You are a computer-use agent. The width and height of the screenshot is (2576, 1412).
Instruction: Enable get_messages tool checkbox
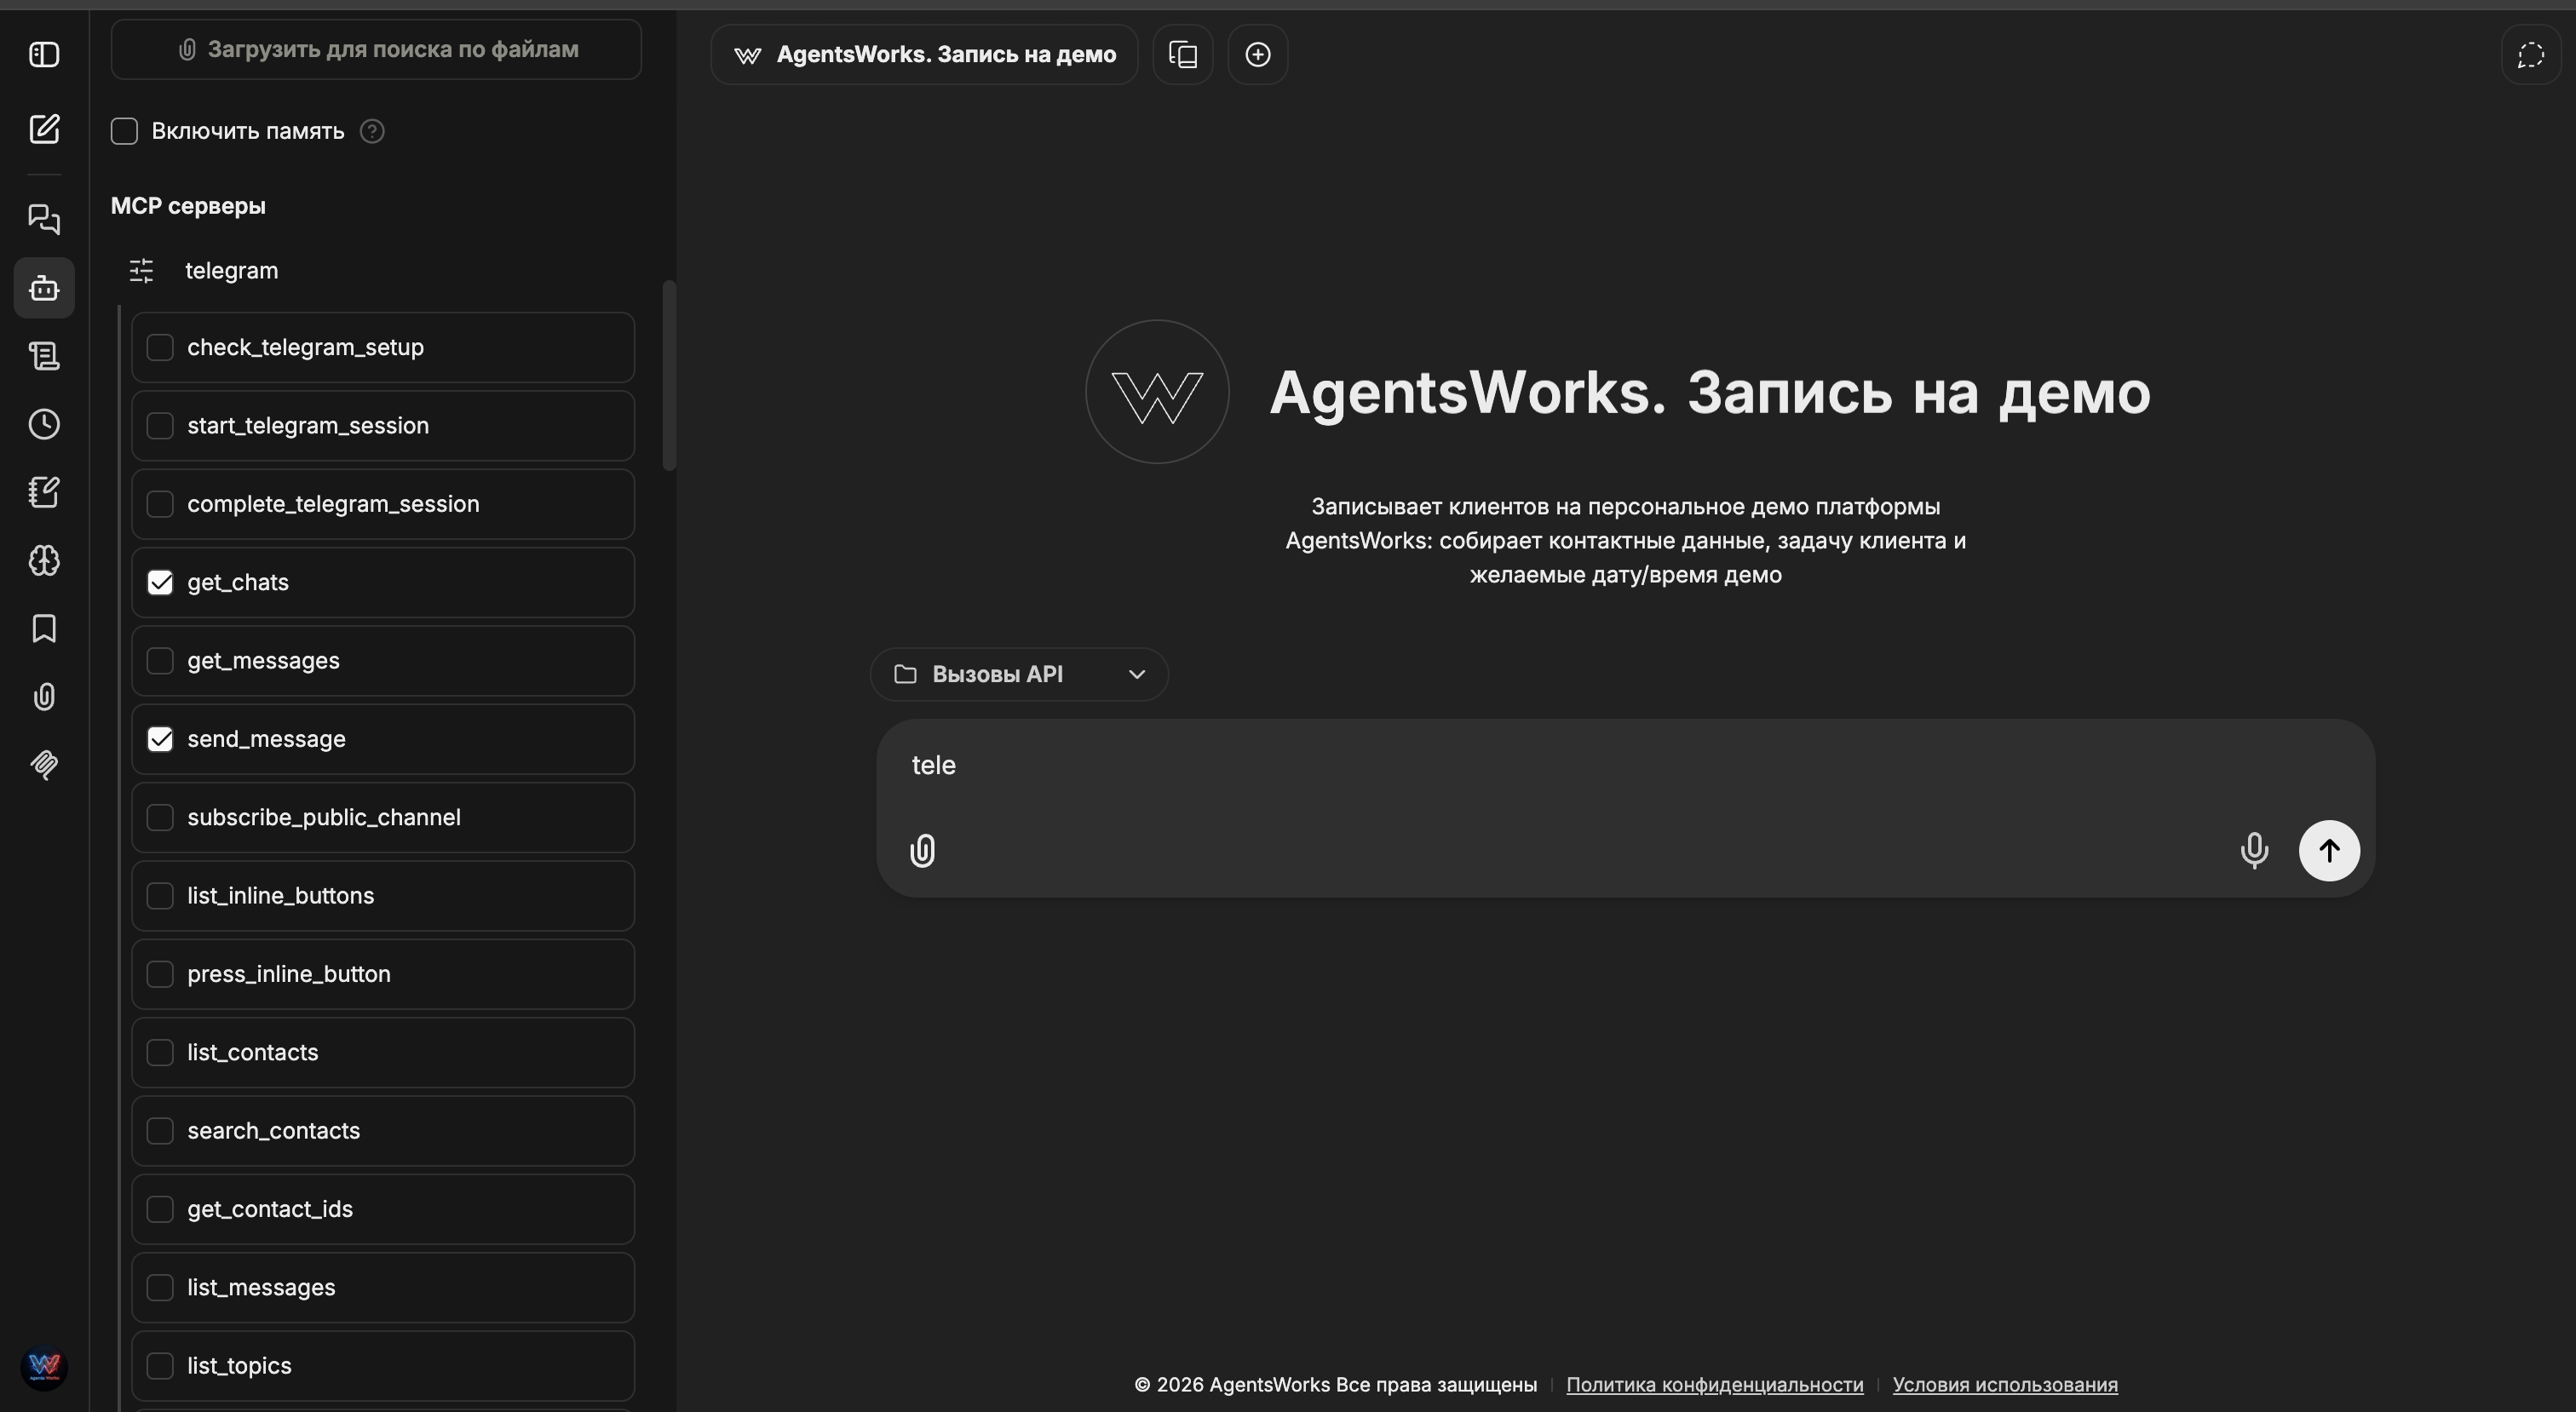point(160,660)
